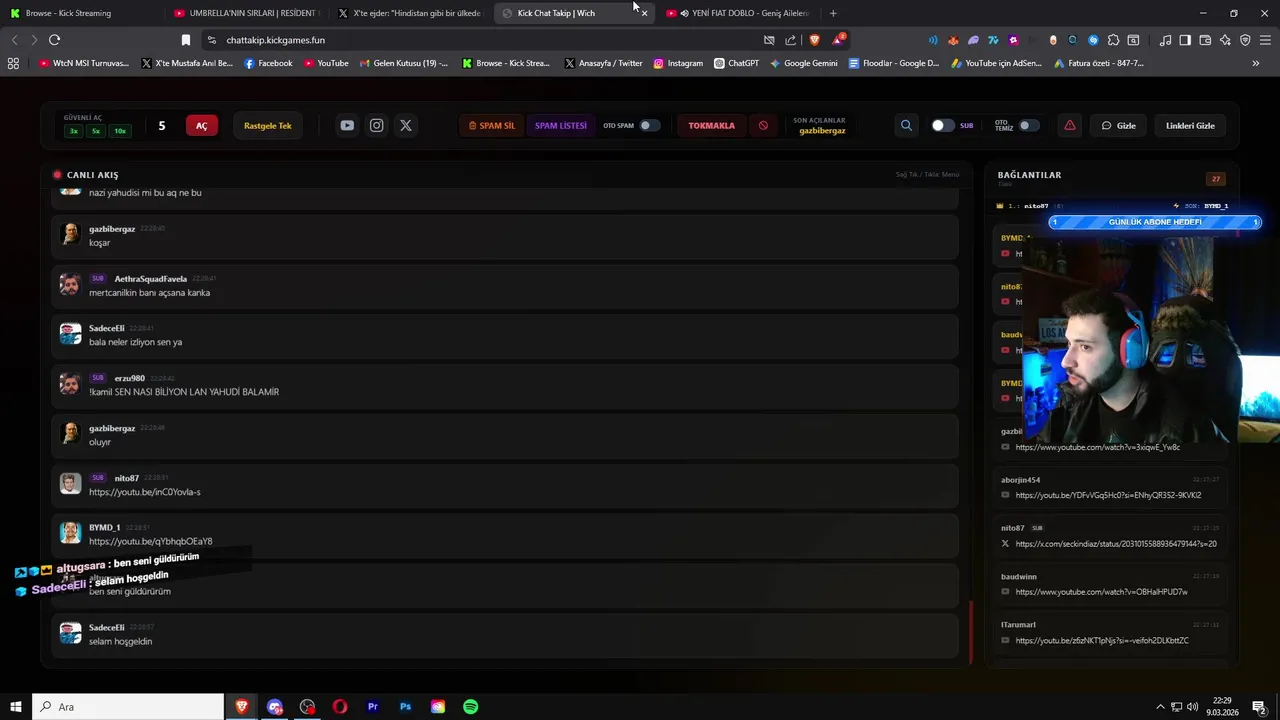Open Spotify from the taskbar
Image resolution: width=1280 pixels, height=720 pixels.
(470, 707)
